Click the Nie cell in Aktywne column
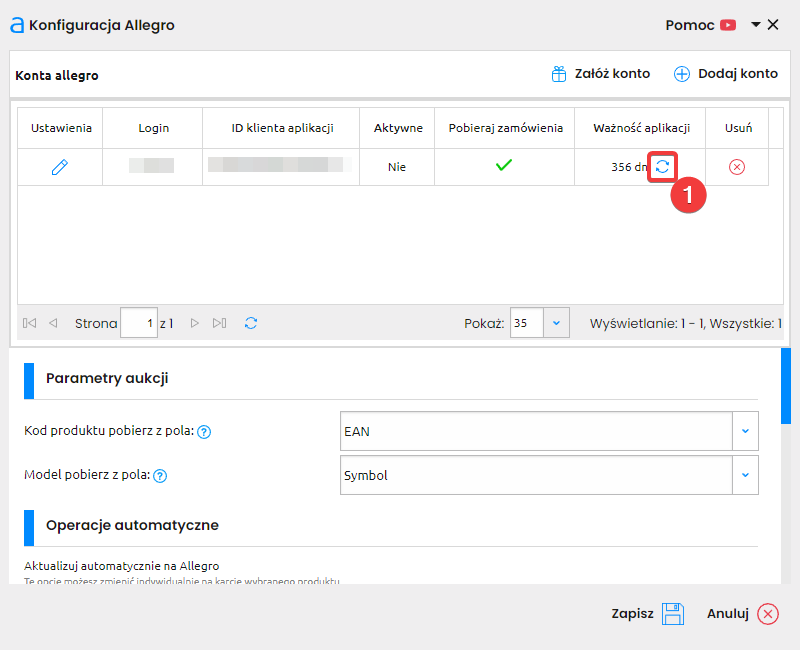 click(397, 167)
